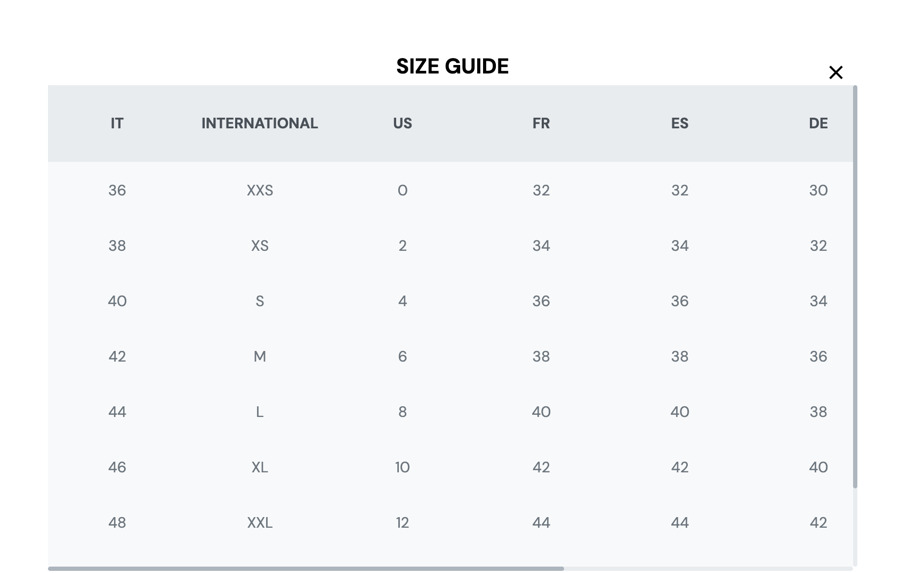The width and height of the screenshot is (900, 573).
Task: Click the IT size 48 cell
Action: pos(117,523)
